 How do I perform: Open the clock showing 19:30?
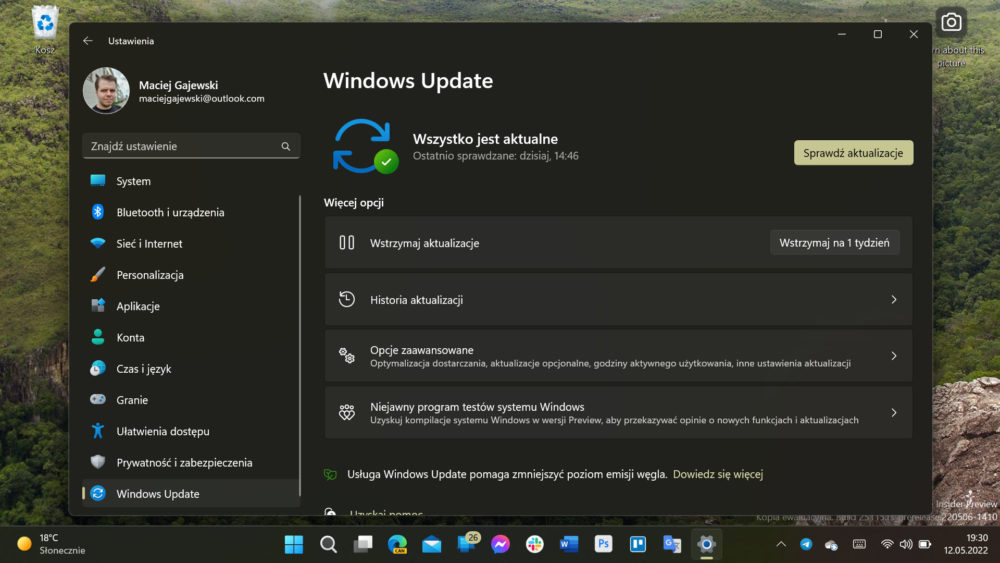tap(966, 544)
